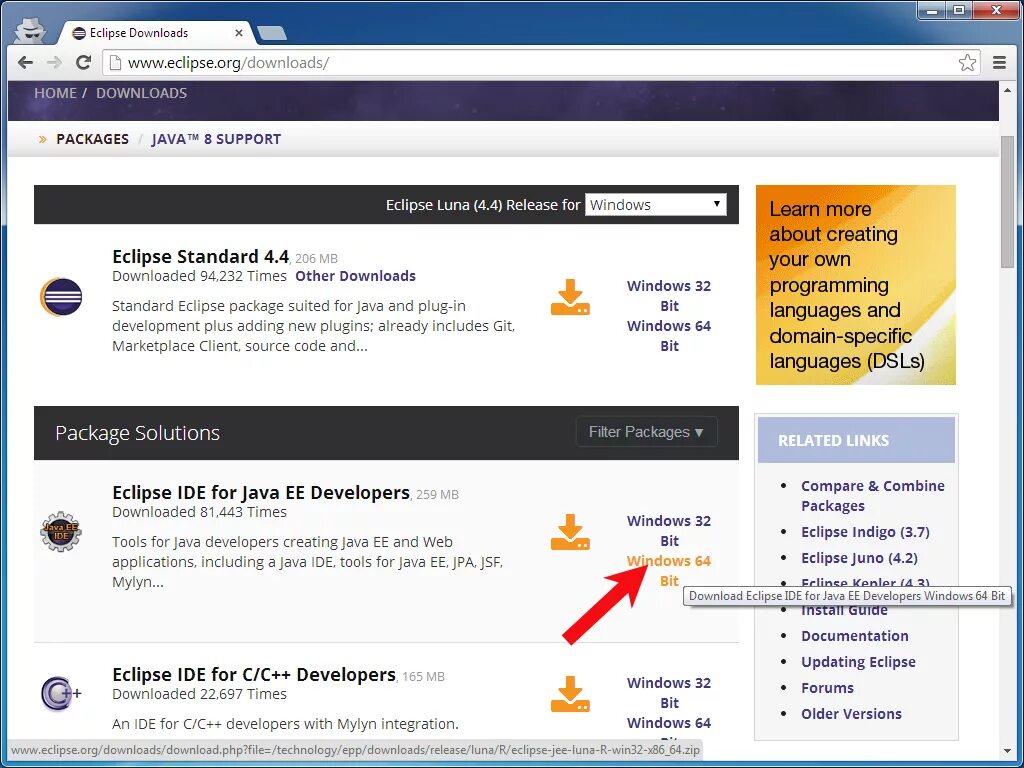Click the scrollbar down arrow

tap(1008, 752)
